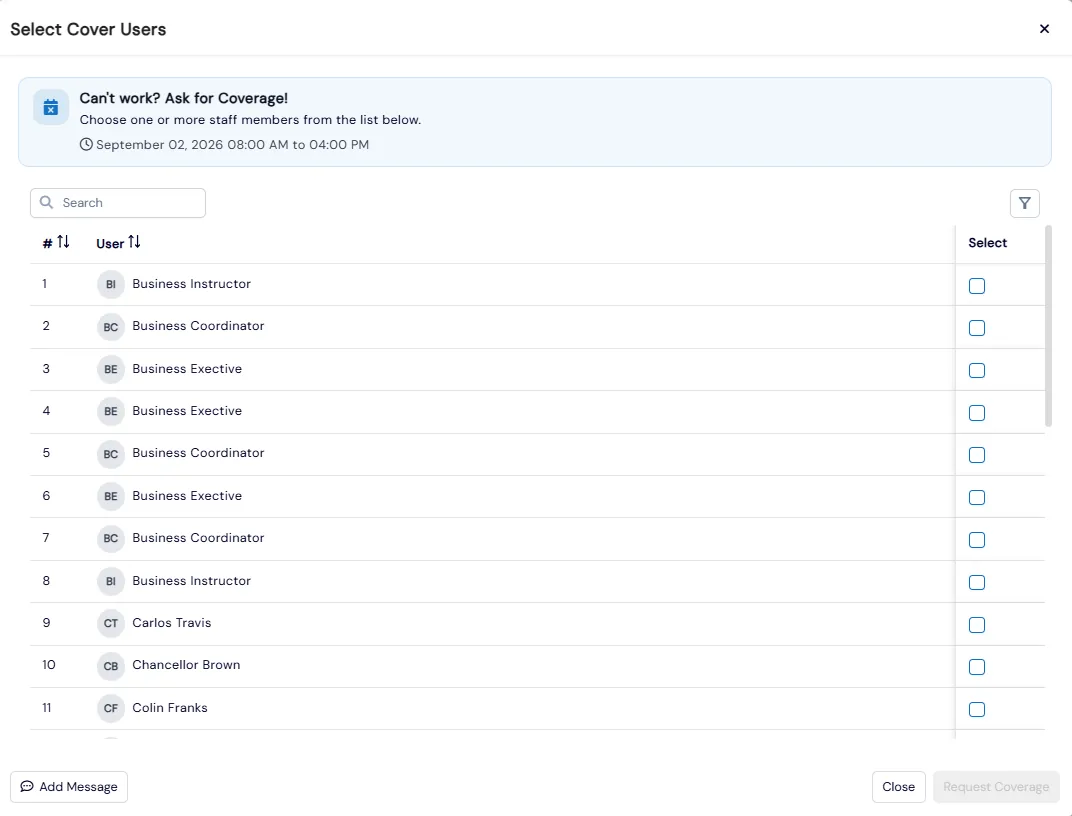This screenshot has height=816, width=1072.
Task: Click the vertical scrollbar of the user list
Action: pos(1048,326)
